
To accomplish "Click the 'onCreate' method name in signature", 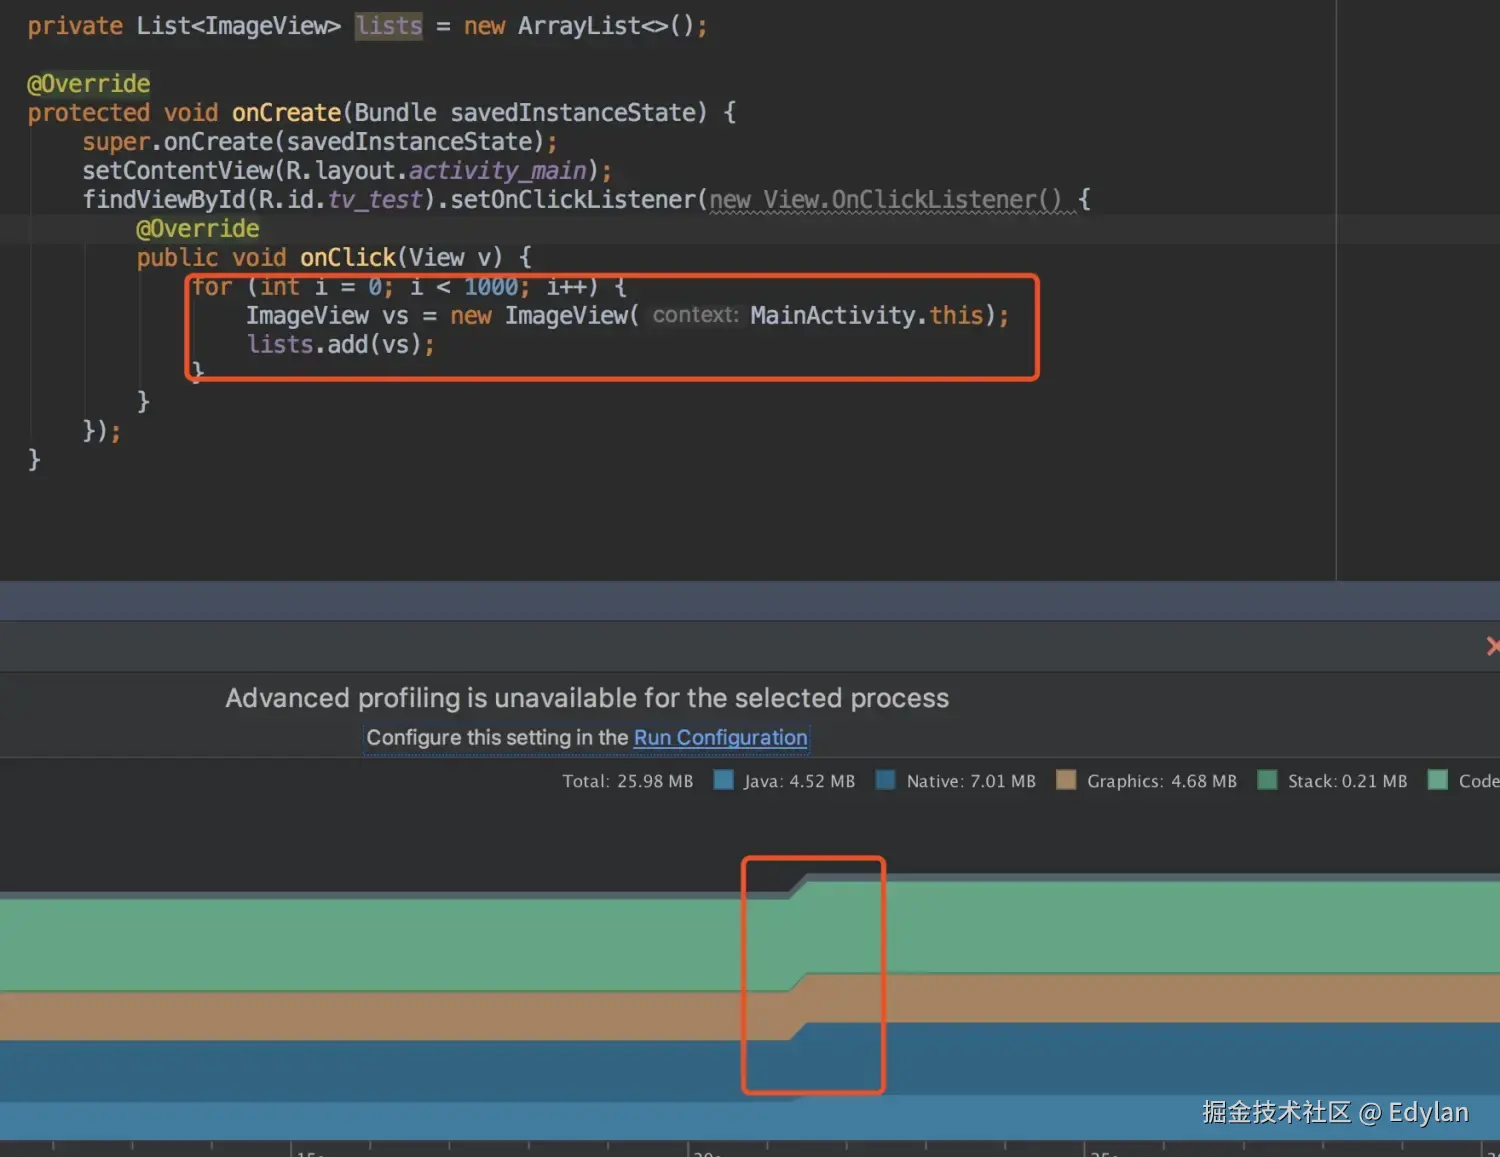I will tap(286, 113).
